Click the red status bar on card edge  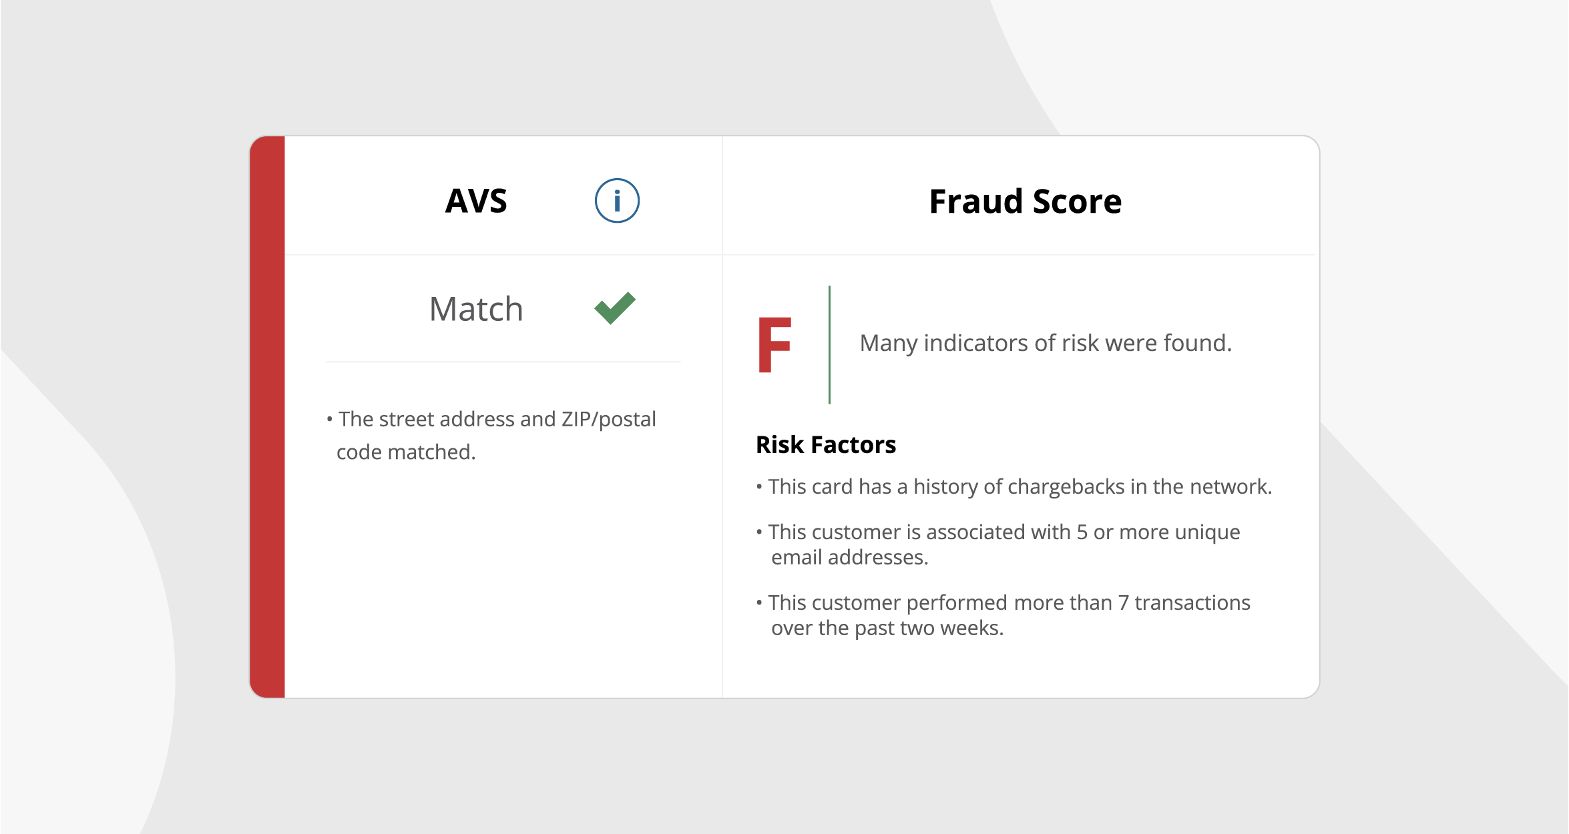[268, 417]
